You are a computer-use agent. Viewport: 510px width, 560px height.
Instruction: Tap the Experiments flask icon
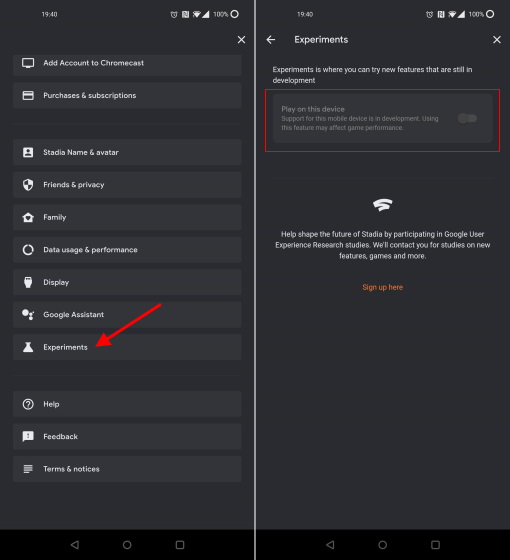click(28, 347)
